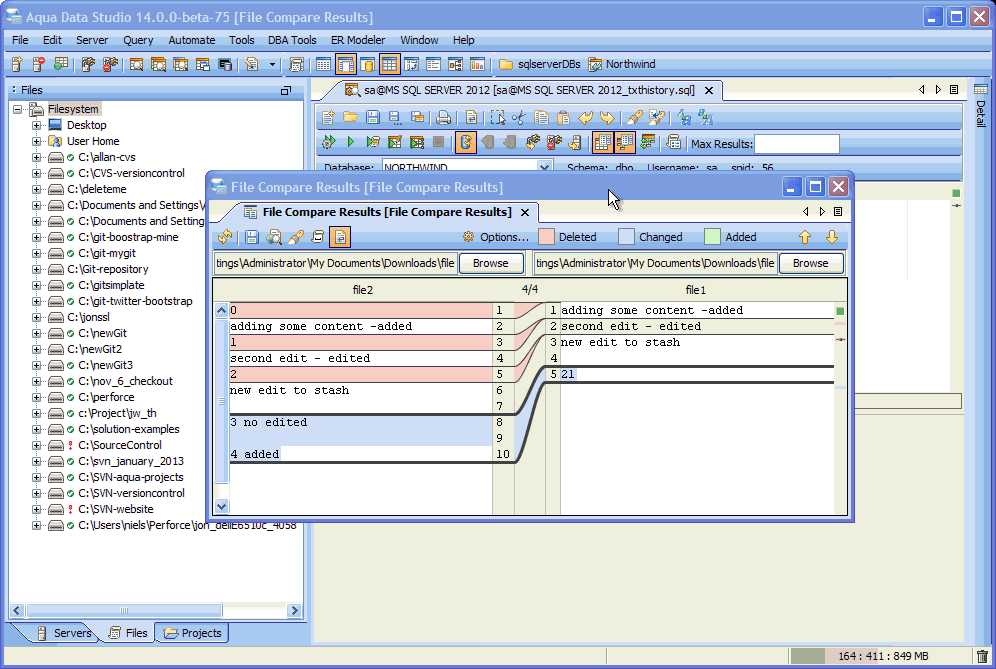Click the trash garbage collect icon in status bar
The width and height of the screenshot is (996, 669).
(982, 656)
